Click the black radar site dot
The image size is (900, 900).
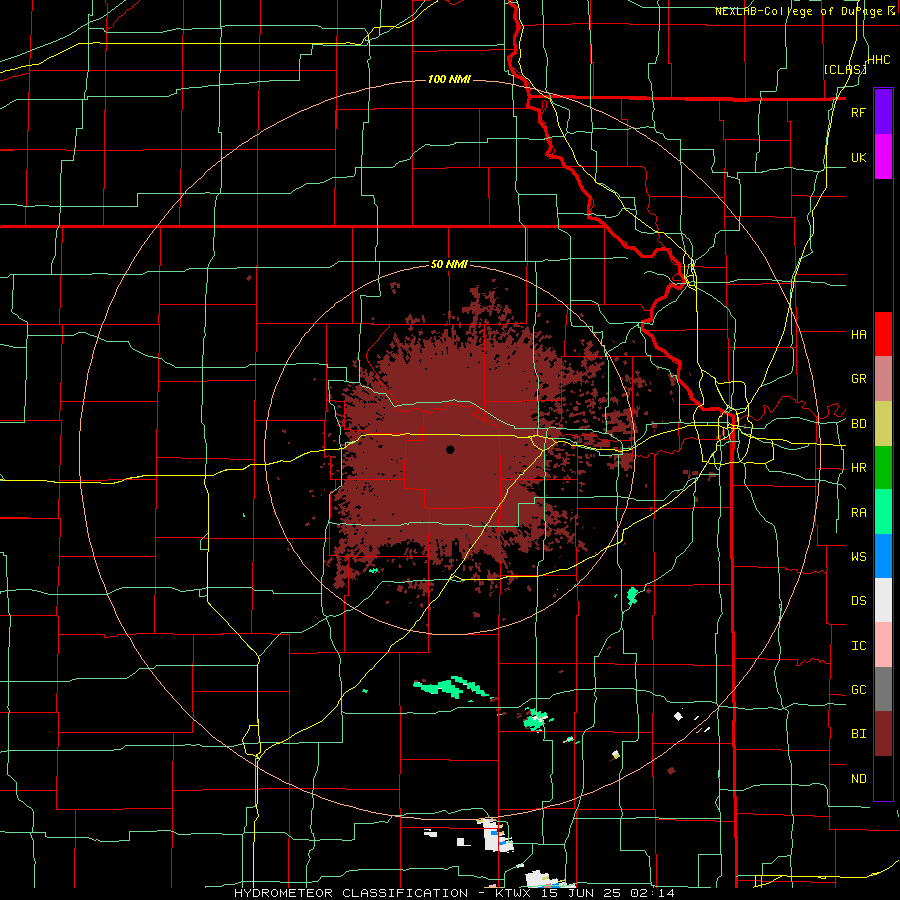[x=450, y=449]
